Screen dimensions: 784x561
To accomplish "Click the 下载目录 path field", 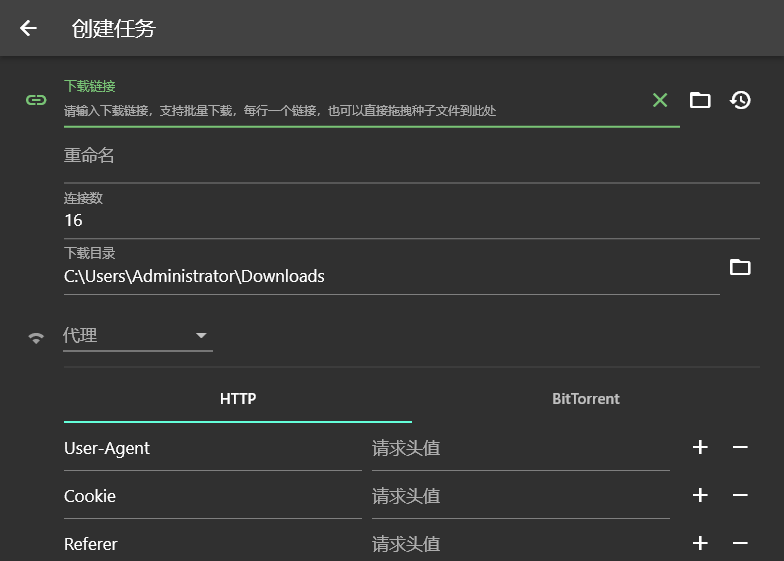I will [x=390, y=276].
